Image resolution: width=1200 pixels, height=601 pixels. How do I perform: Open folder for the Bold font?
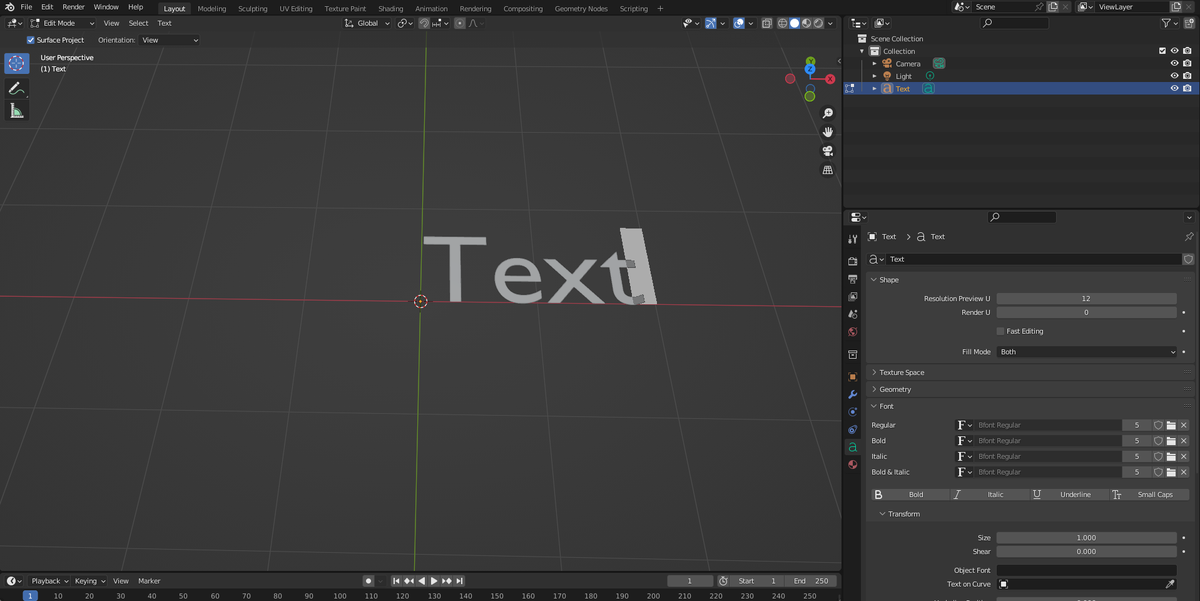click(1171, 441)
